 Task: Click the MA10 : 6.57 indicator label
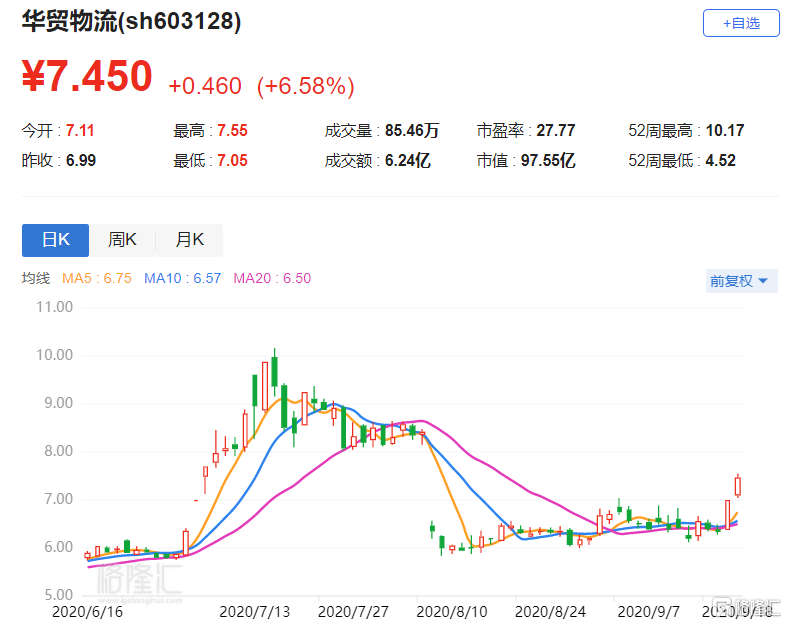click(182, 278)
